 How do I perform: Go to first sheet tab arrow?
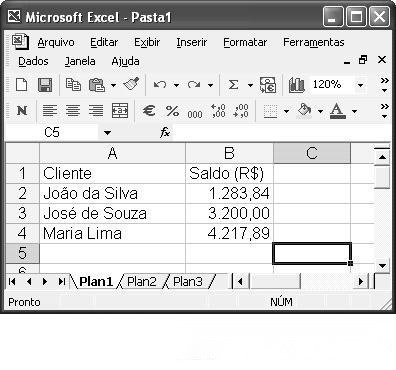click(x=12, y=282)
